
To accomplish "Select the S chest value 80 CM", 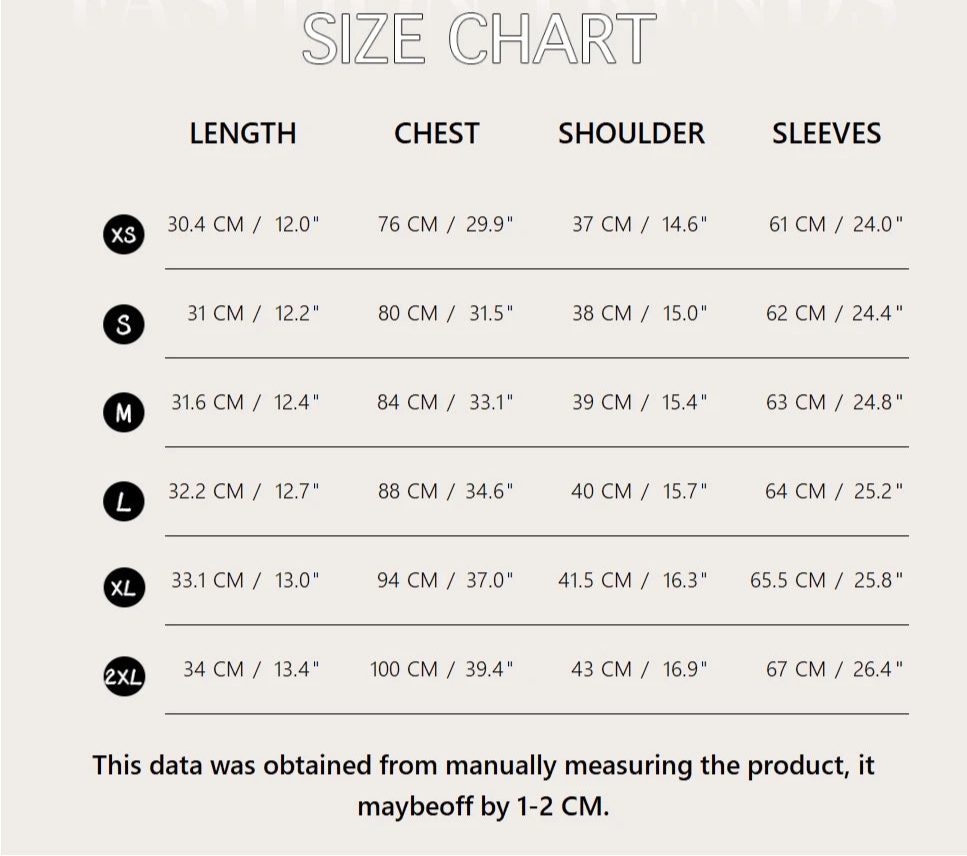I will pyautogui.click(x=408, y=313).
